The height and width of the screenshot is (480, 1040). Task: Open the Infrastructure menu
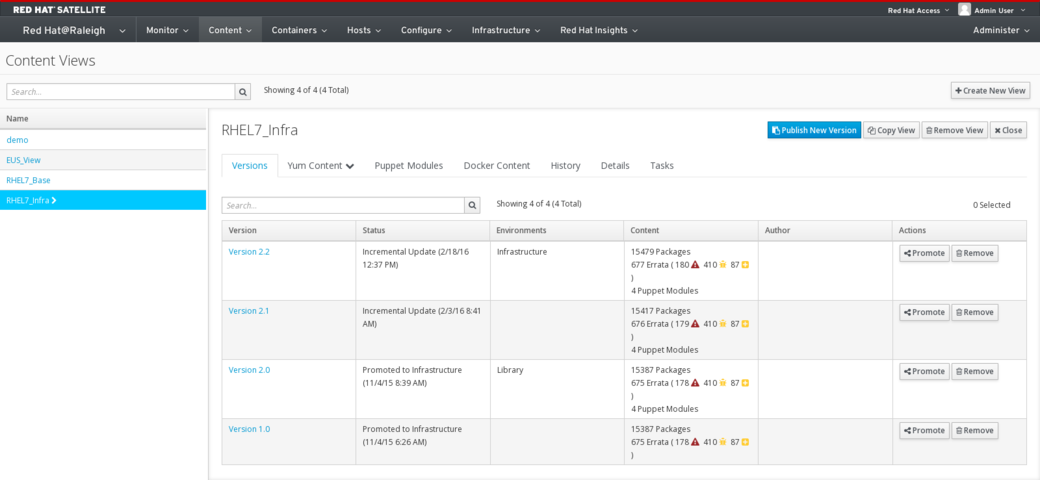click(505, 30)
